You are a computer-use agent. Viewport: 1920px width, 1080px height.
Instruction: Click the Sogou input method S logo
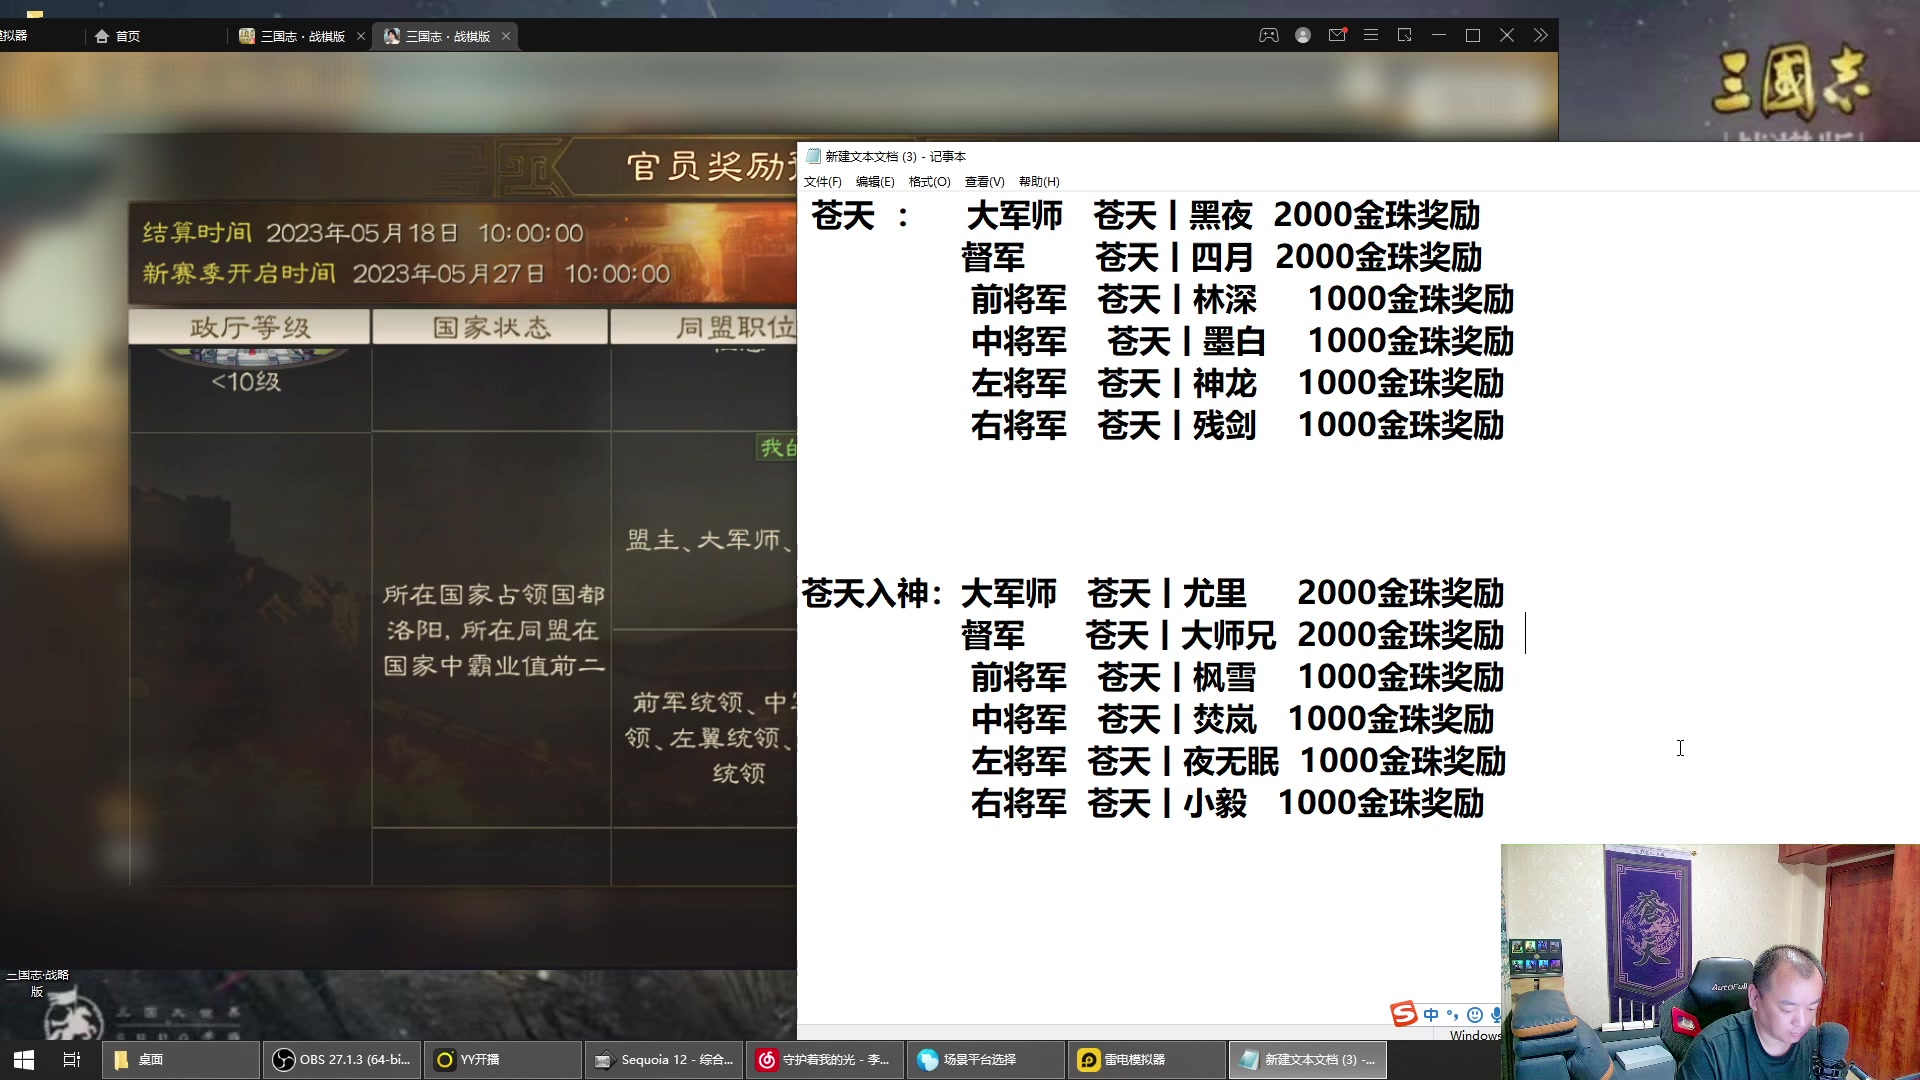tap(1404, 1014)
